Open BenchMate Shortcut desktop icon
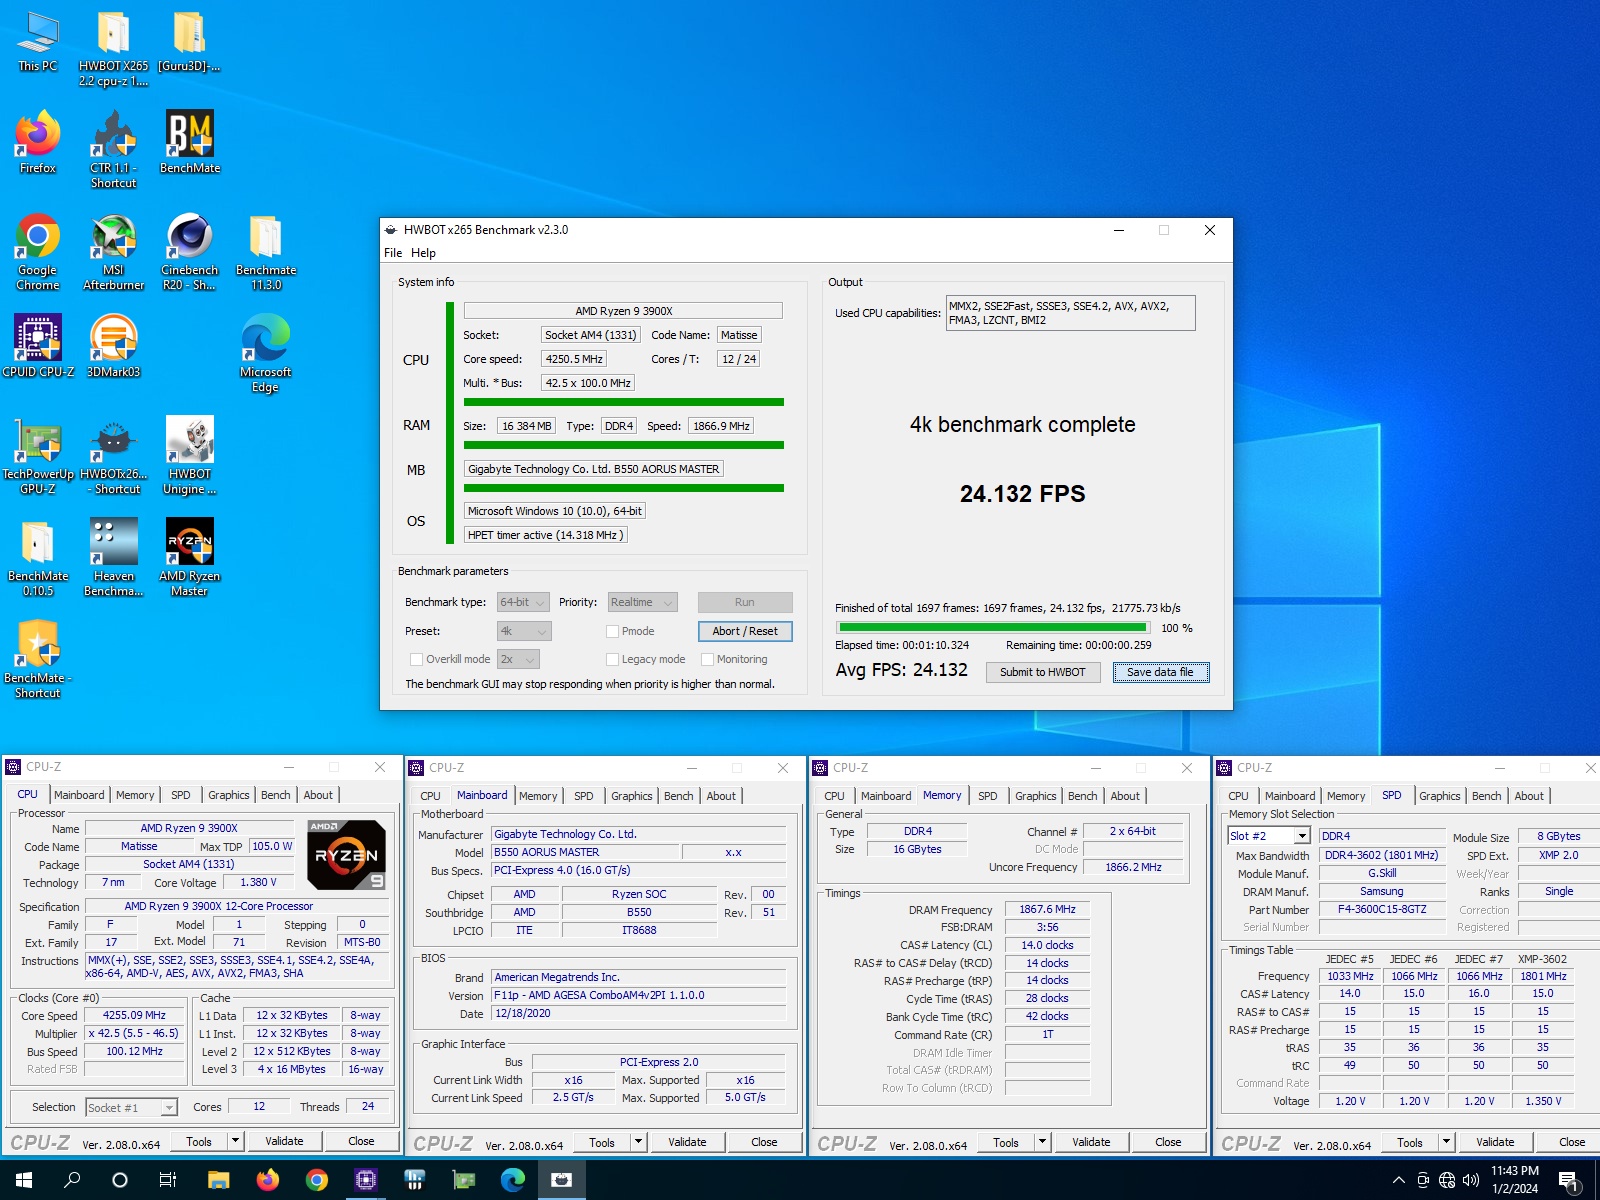 click(x=38, y=660)
